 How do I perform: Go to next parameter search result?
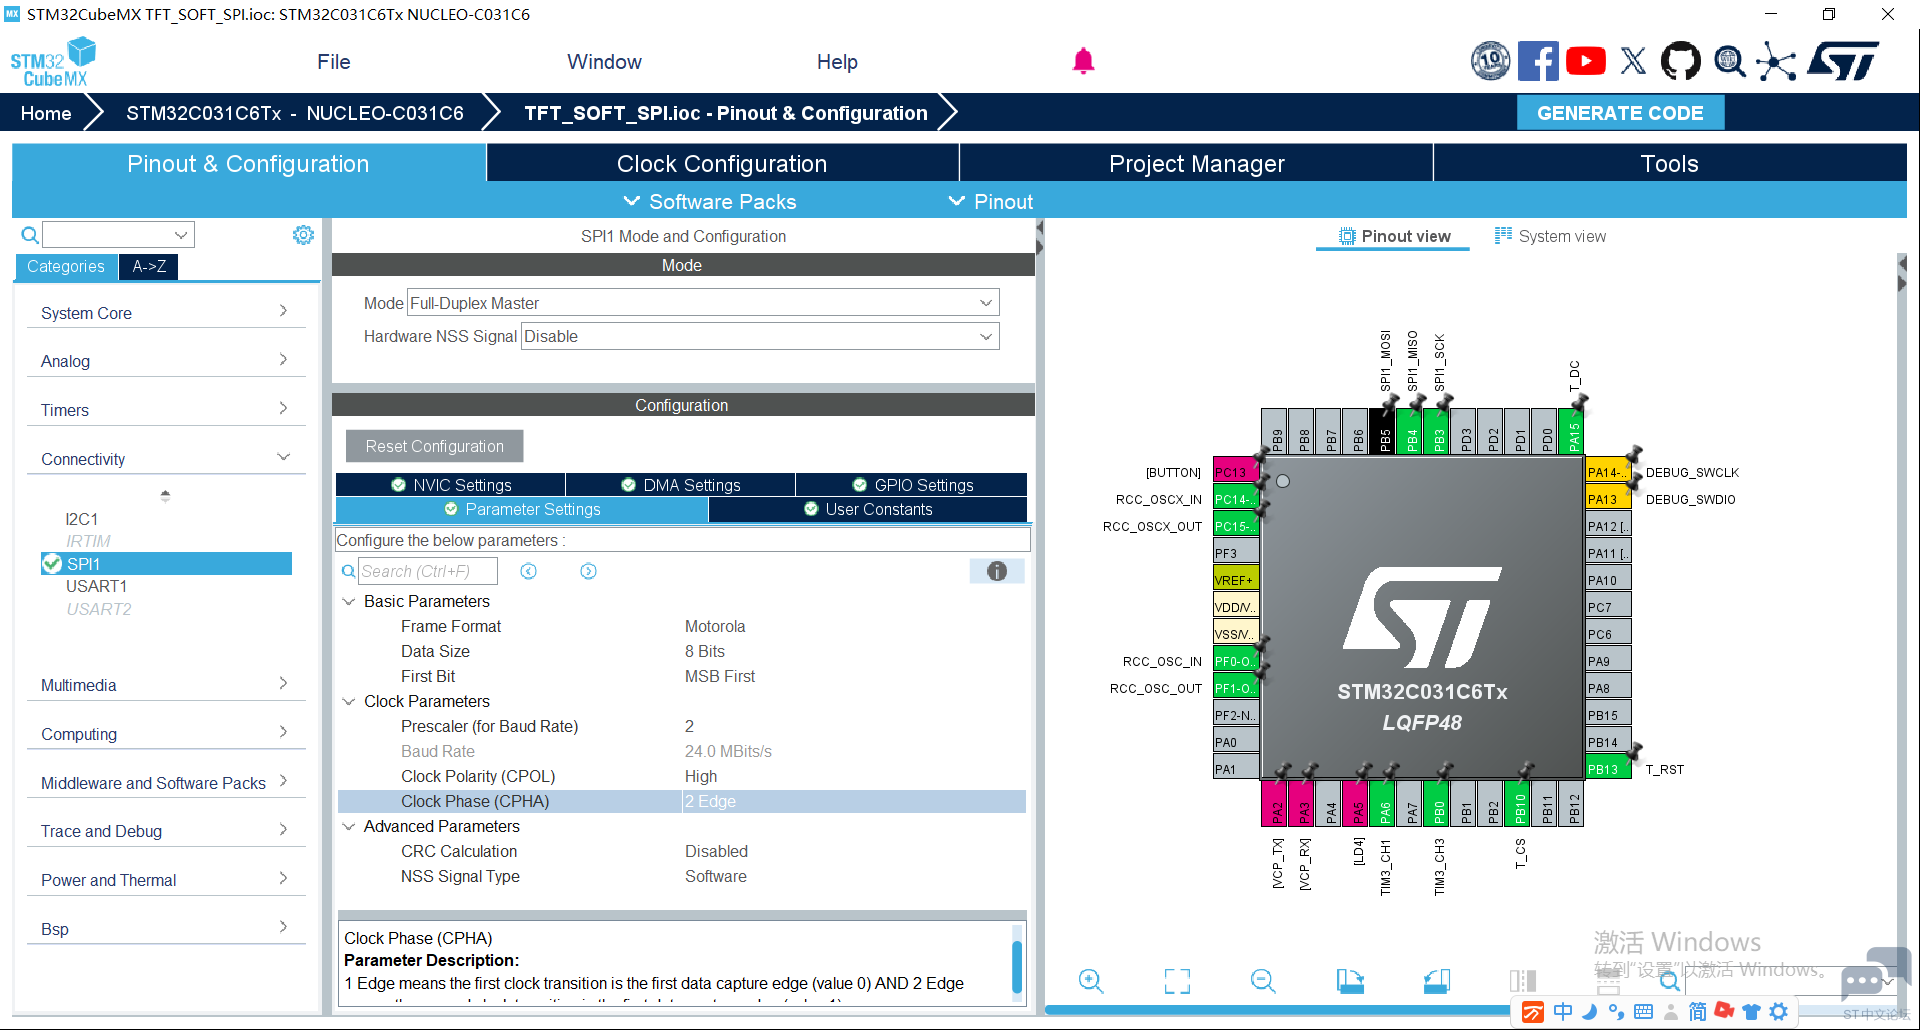588,571
